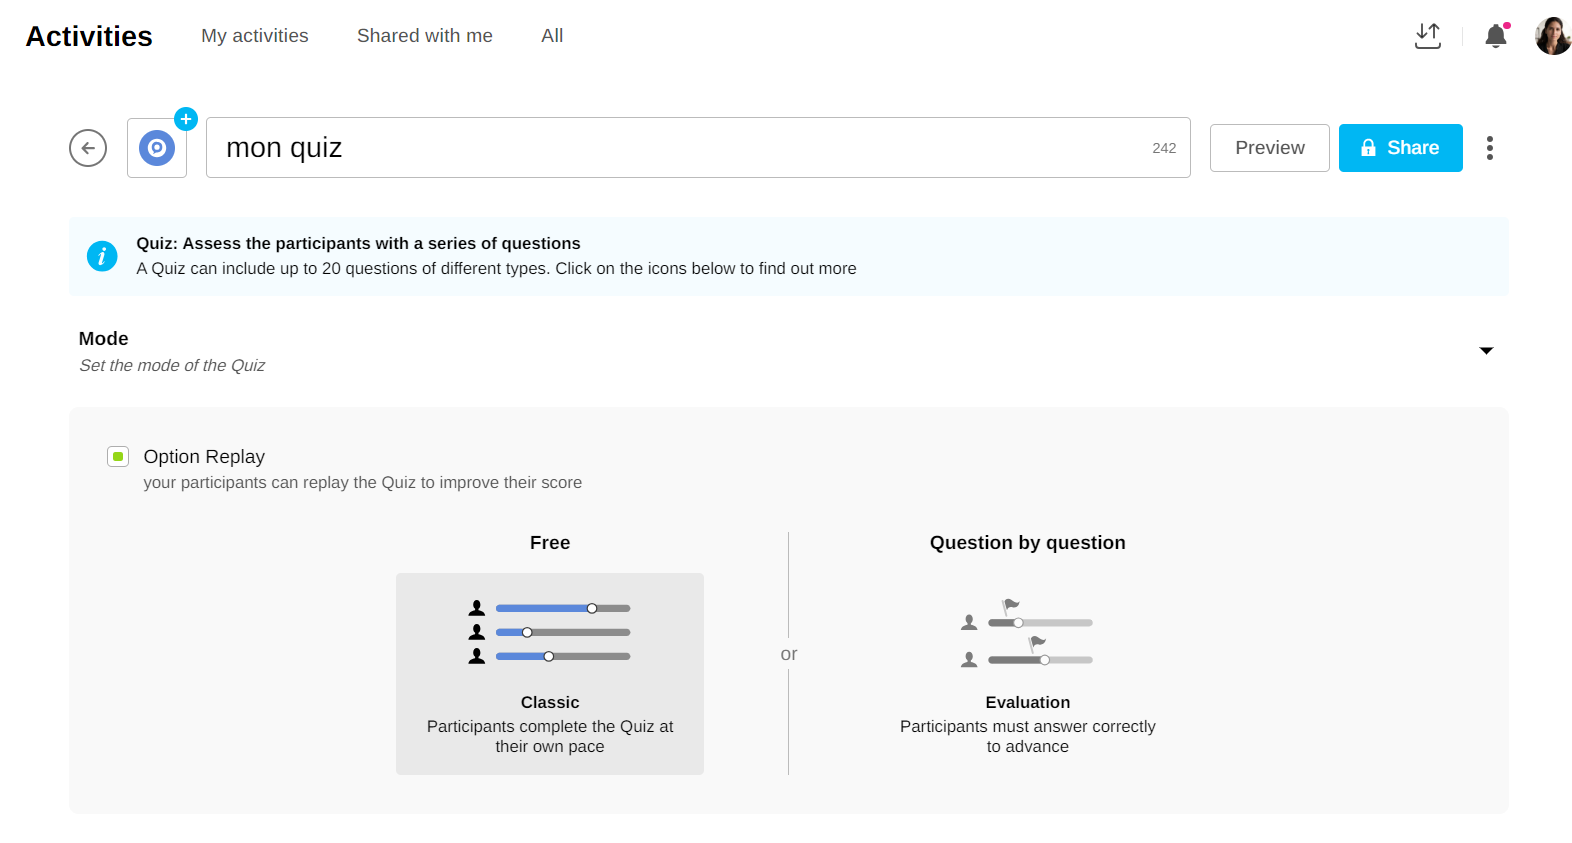
Task: Click the back arrow circle icon
Action: click(x=88, y=148)
